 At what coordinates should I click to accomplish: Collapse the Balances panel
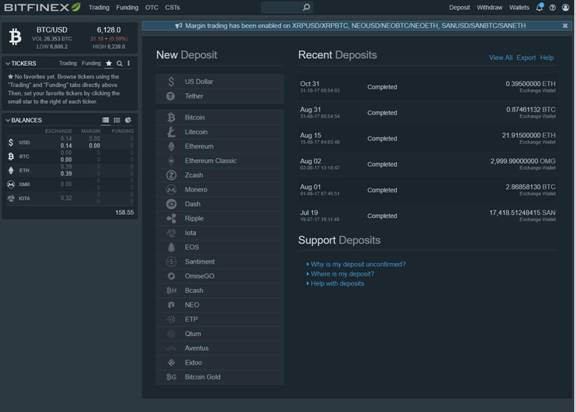pos(8,120)
